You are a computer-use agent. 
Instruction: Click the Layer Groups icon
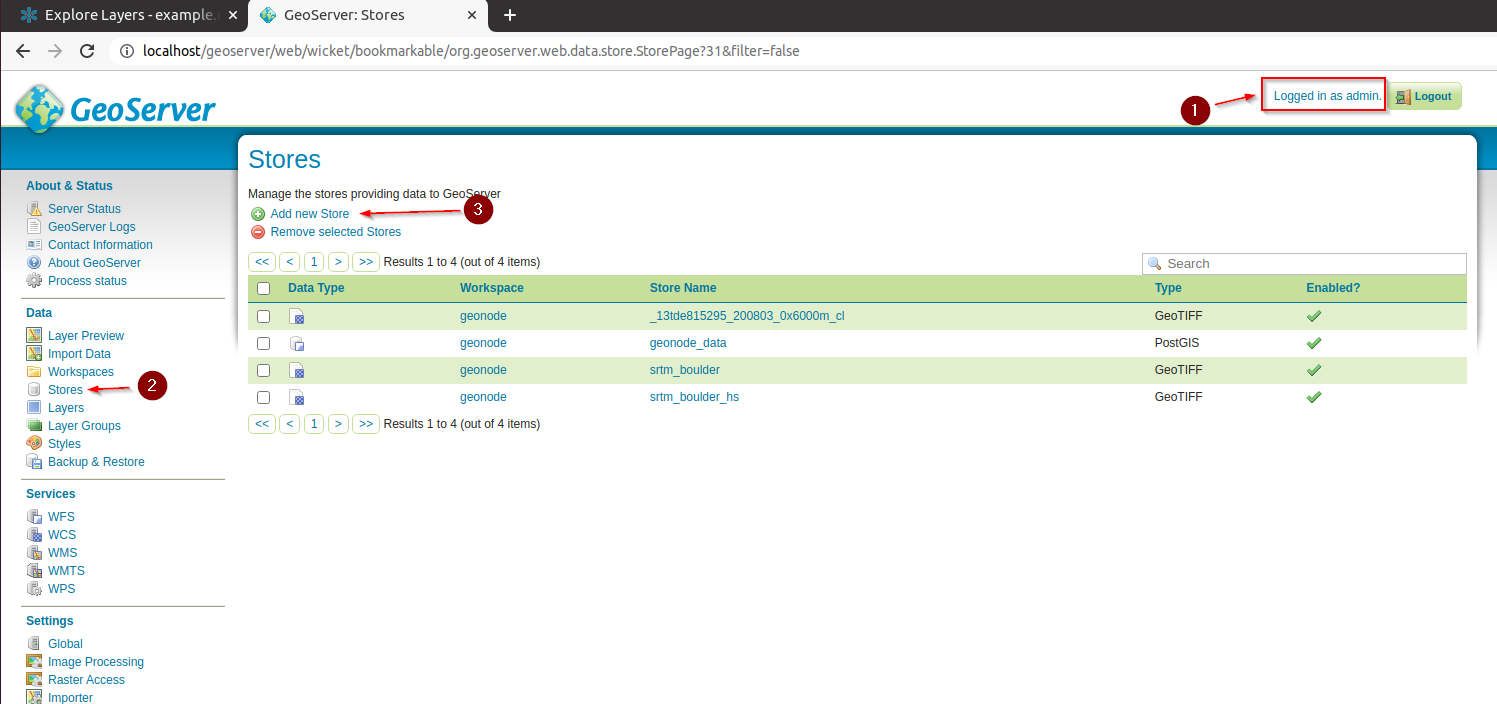pyautogui.click(x=34, y=426)
